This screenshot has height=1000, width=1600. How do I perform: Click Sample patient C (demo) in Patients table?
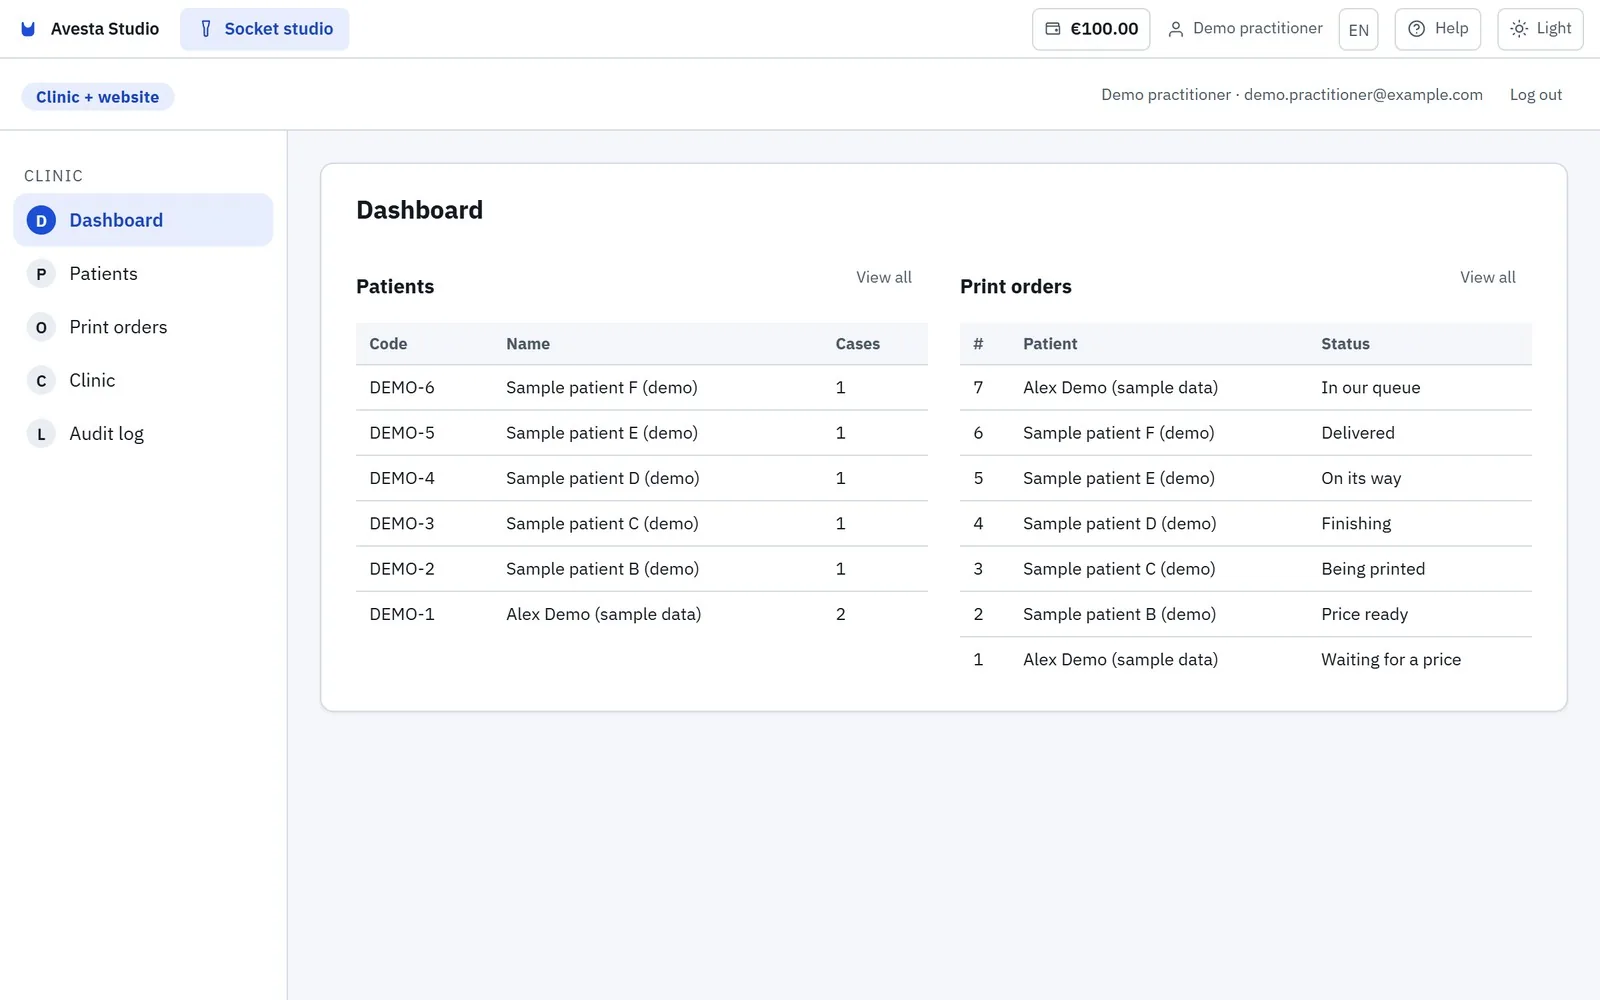(x=602, y=524)
